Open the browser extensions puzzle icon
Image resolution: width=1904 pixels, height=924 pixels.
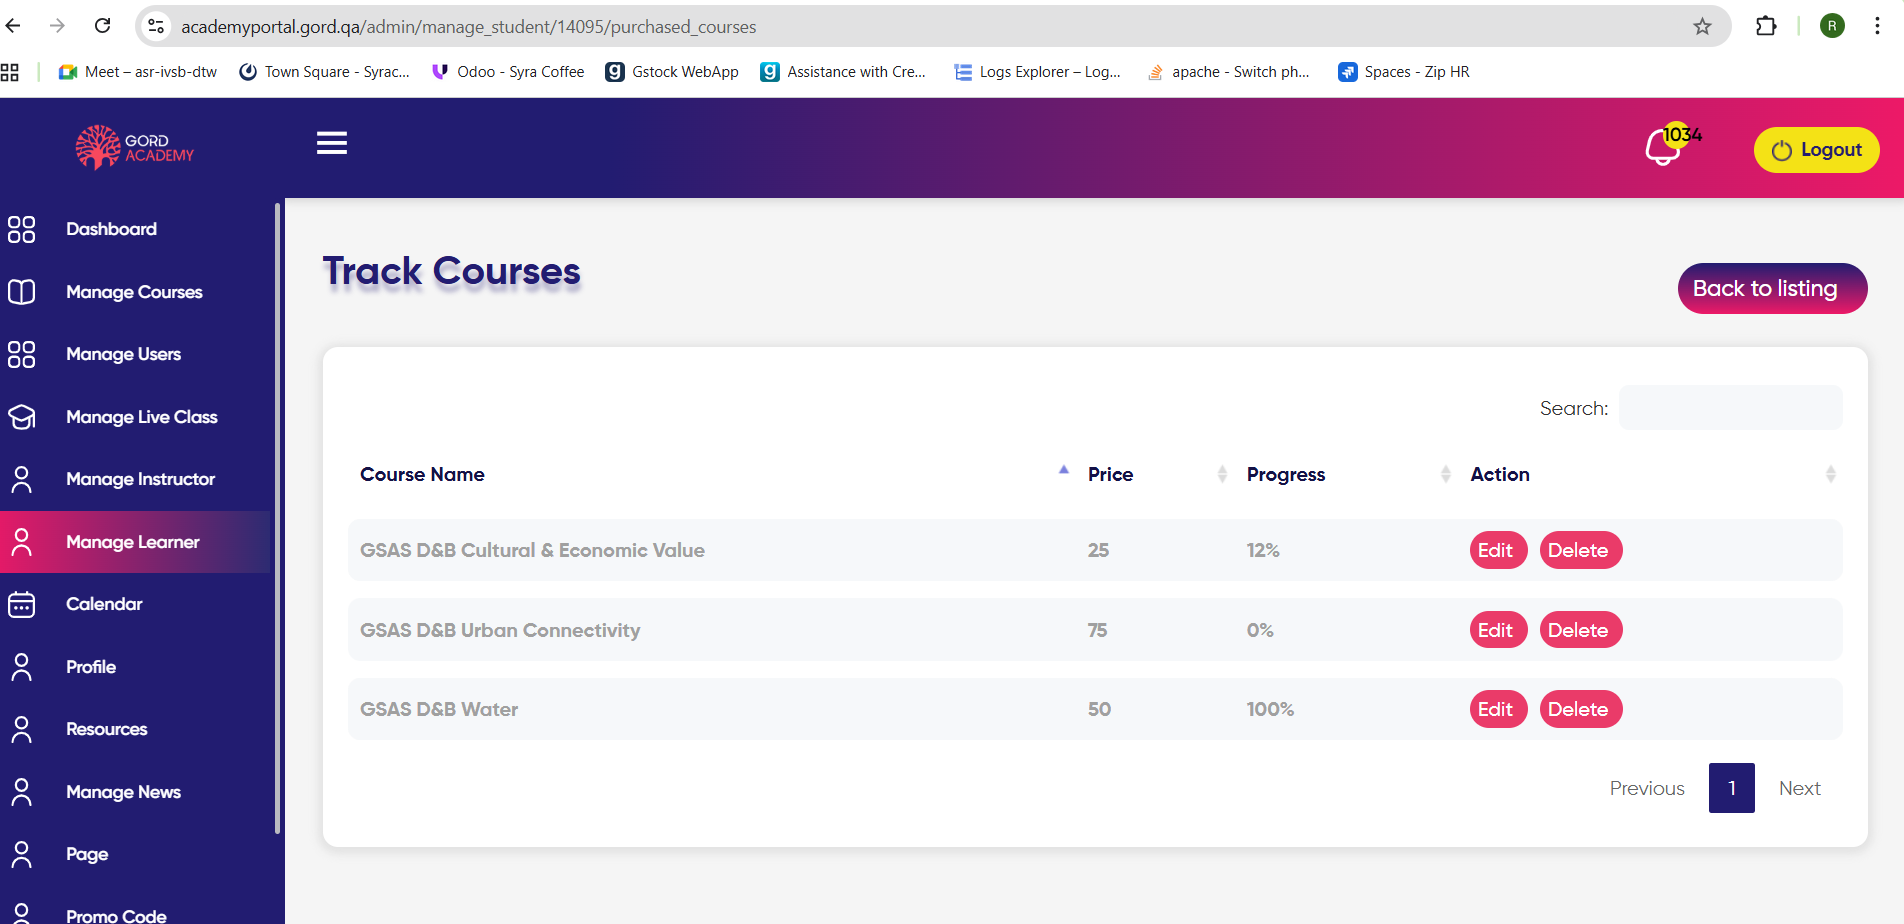point(1766,27)
